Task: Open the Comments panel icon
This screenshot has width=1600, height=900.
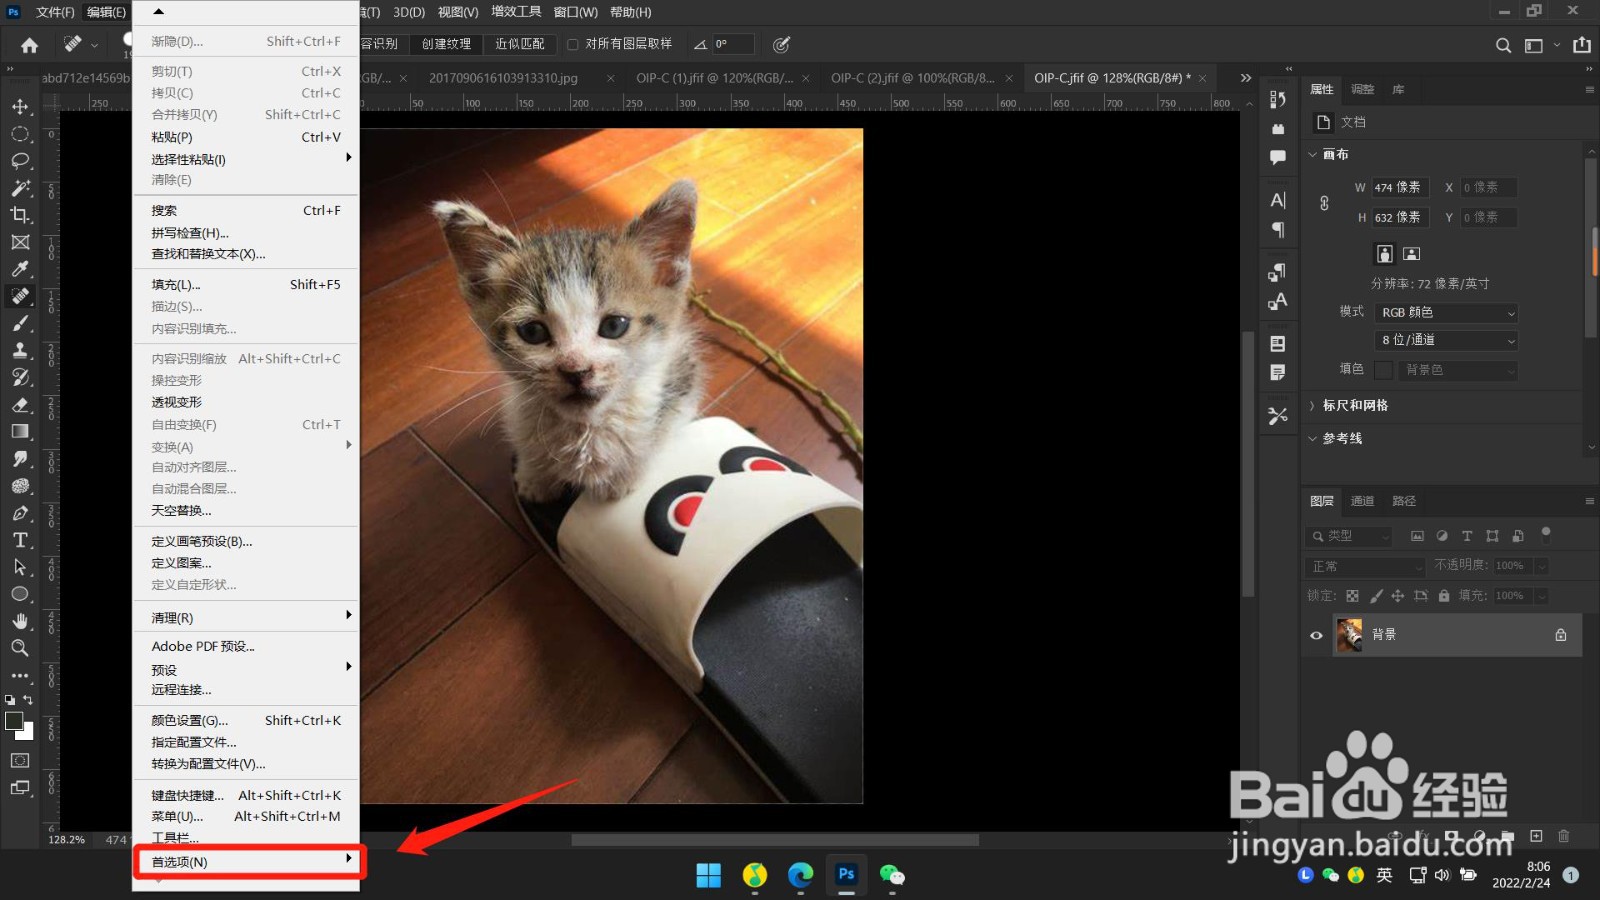Action: click(x=1278, y=157)
